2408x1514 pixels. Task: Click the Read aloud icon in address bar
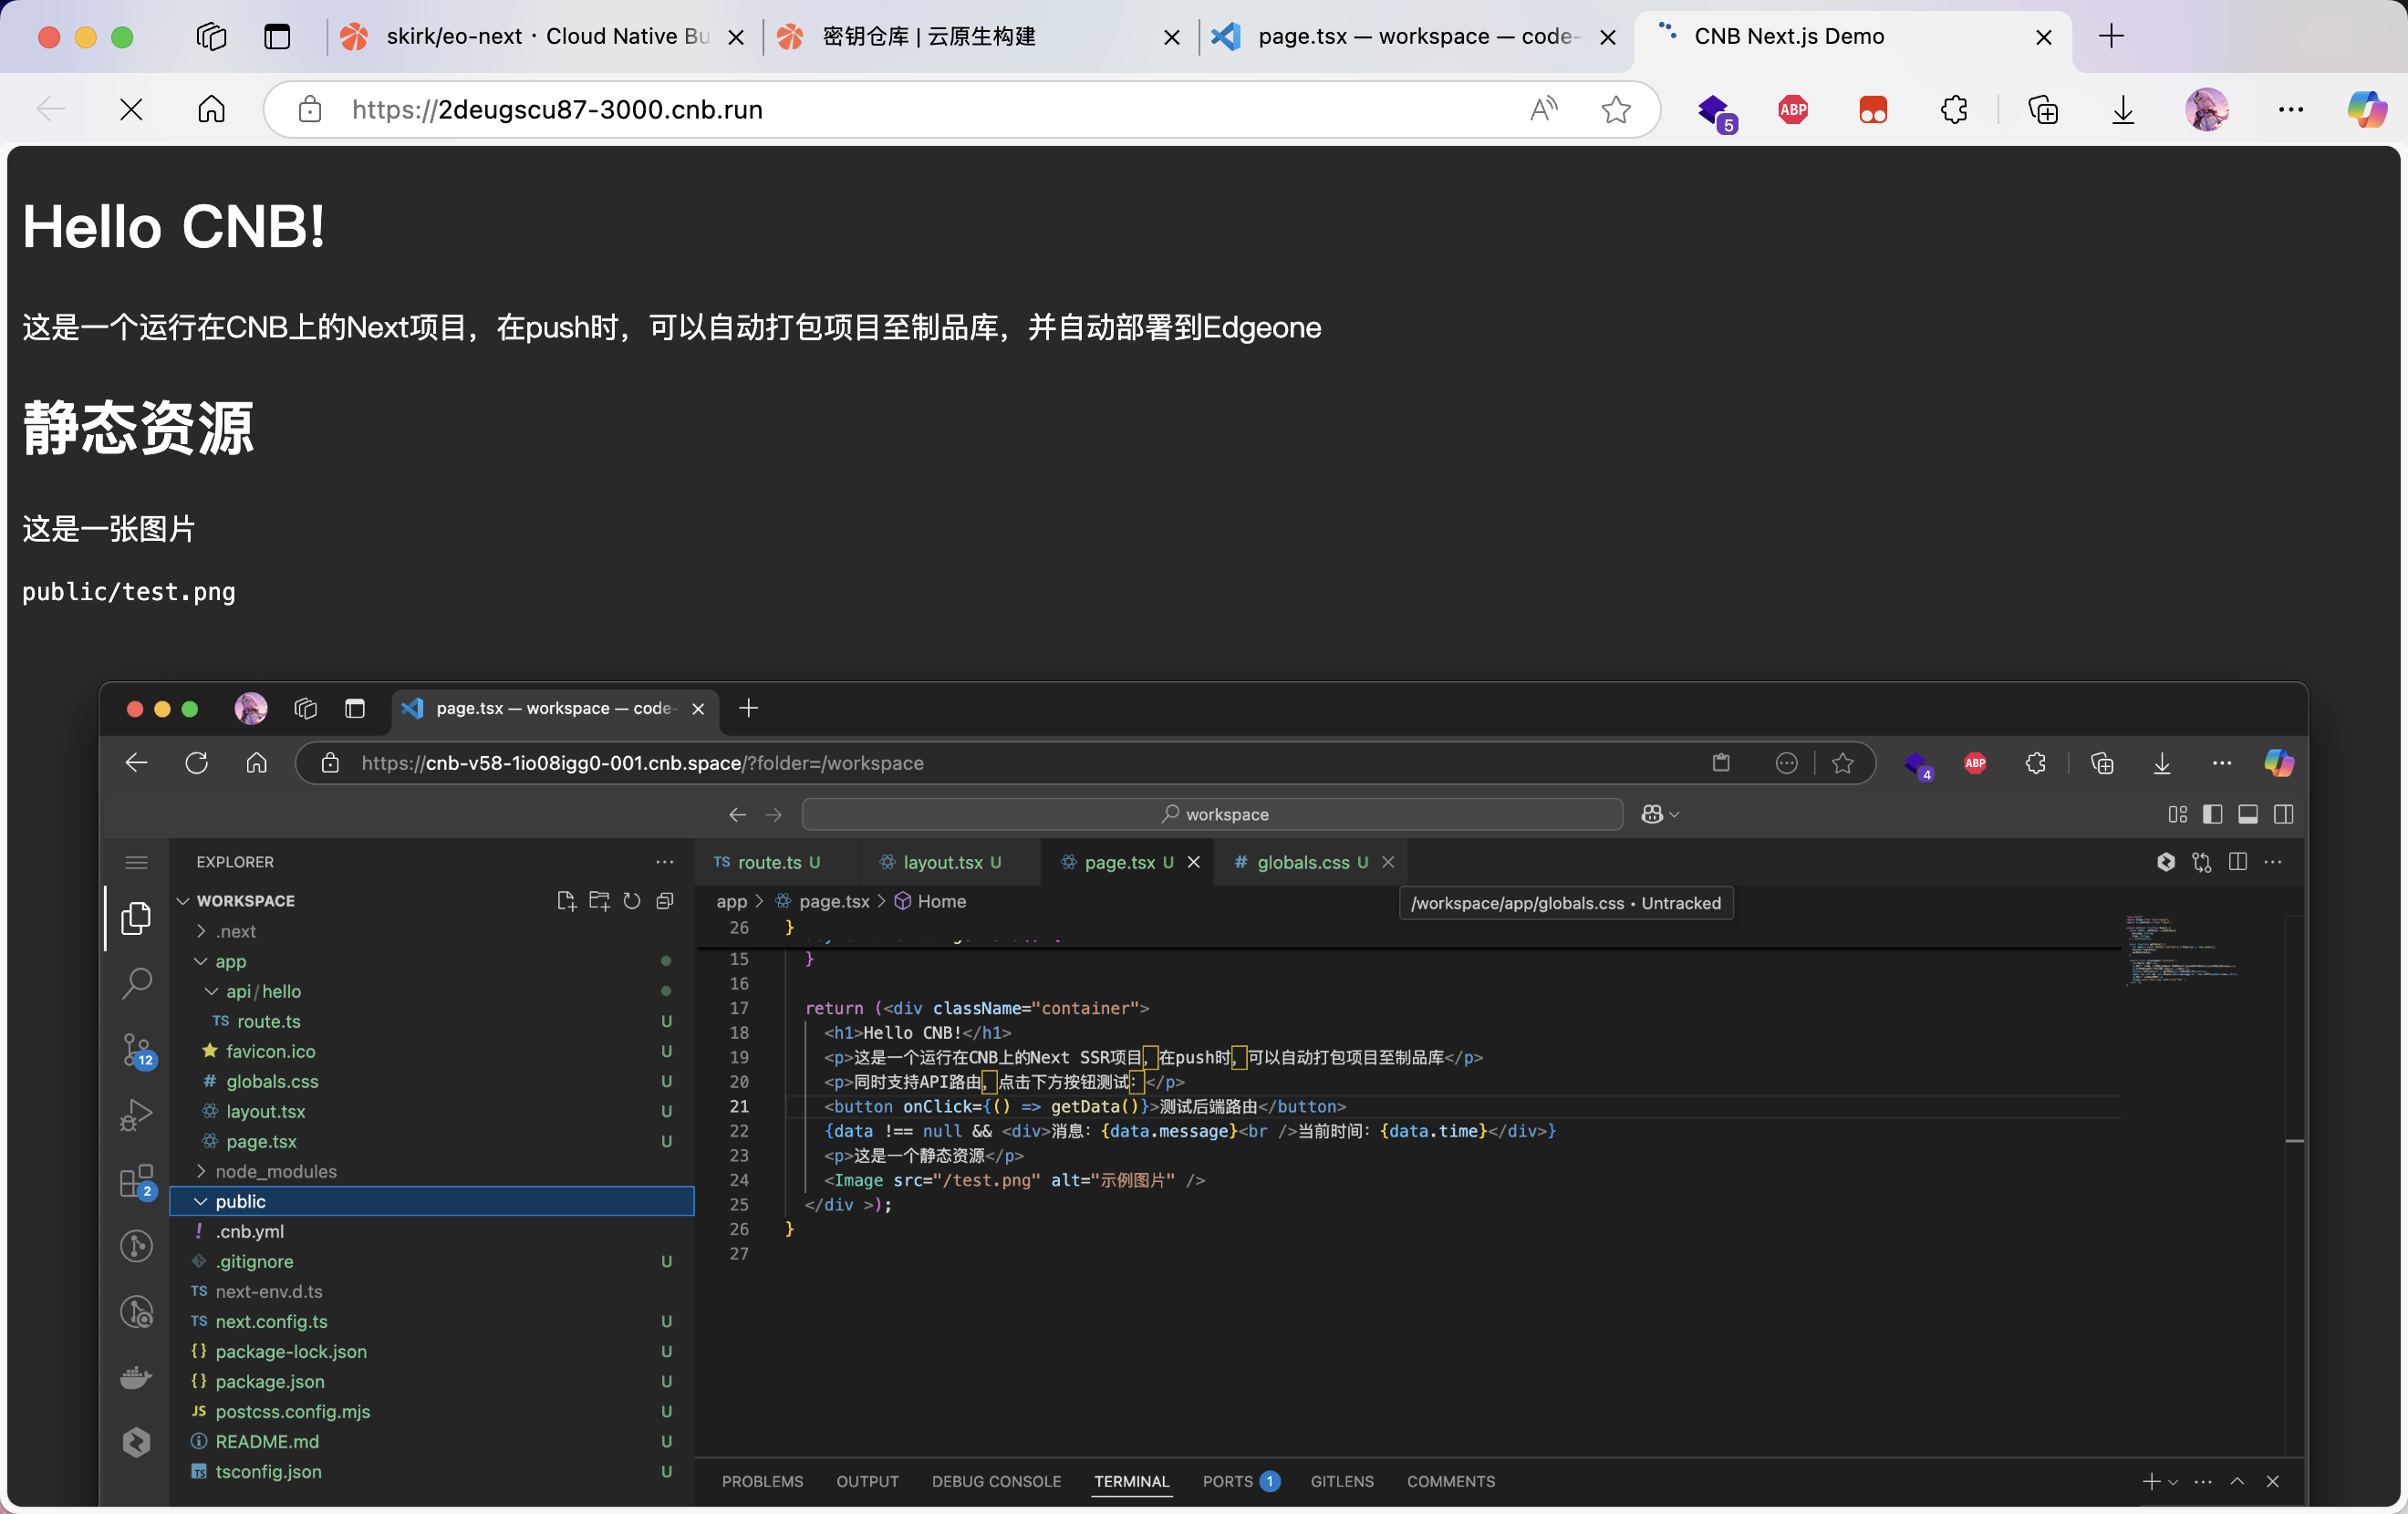1543,109
